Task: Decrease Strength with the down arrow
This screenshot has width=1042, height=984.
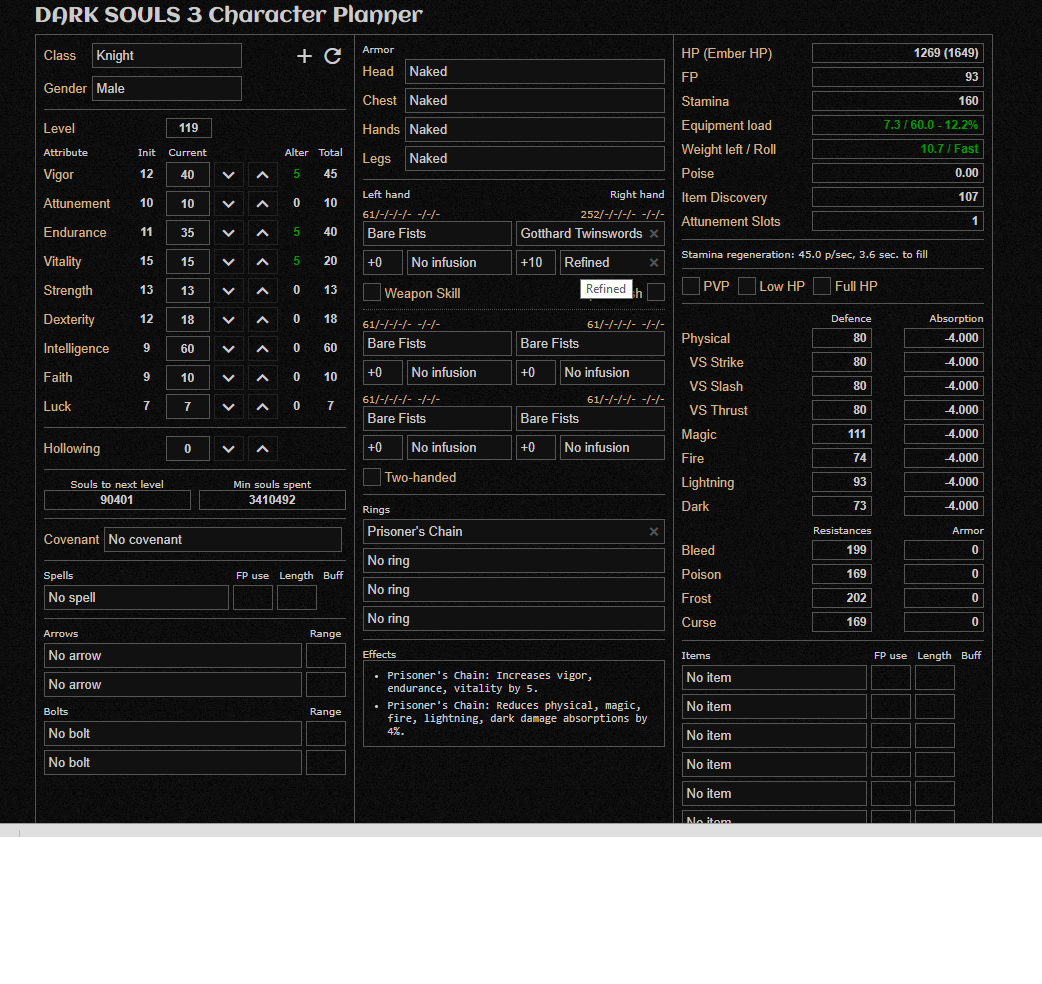Action: [229, 290]
